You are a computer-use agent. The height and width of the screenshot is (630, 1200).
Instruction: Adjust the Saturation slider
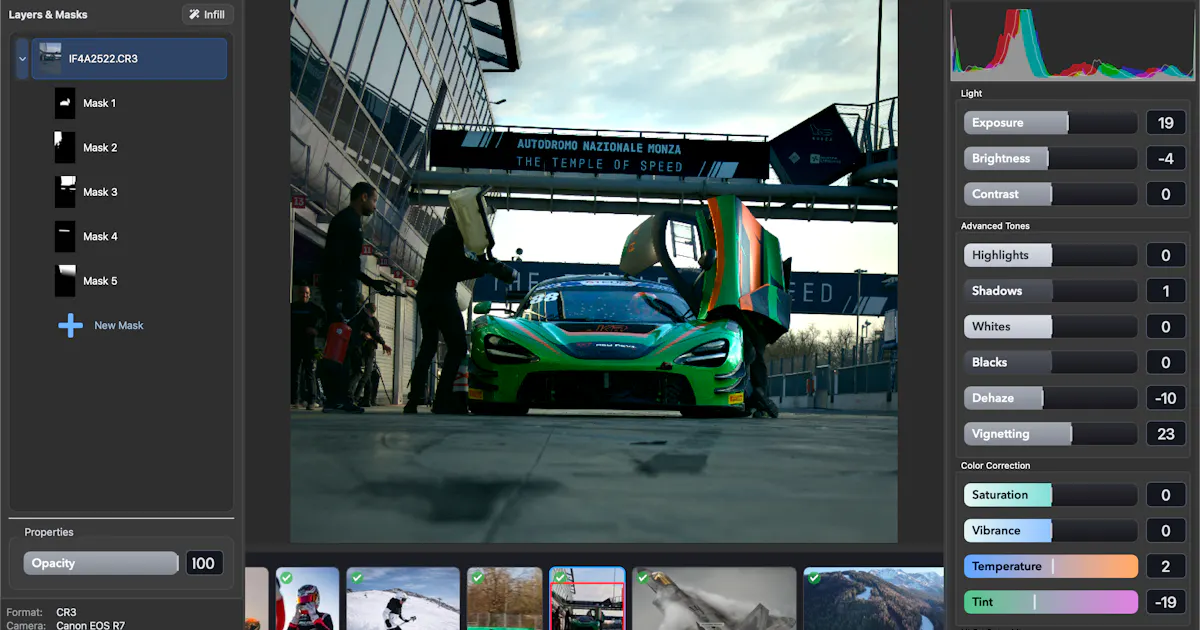pyautogui.click(x=1051, y=495)
